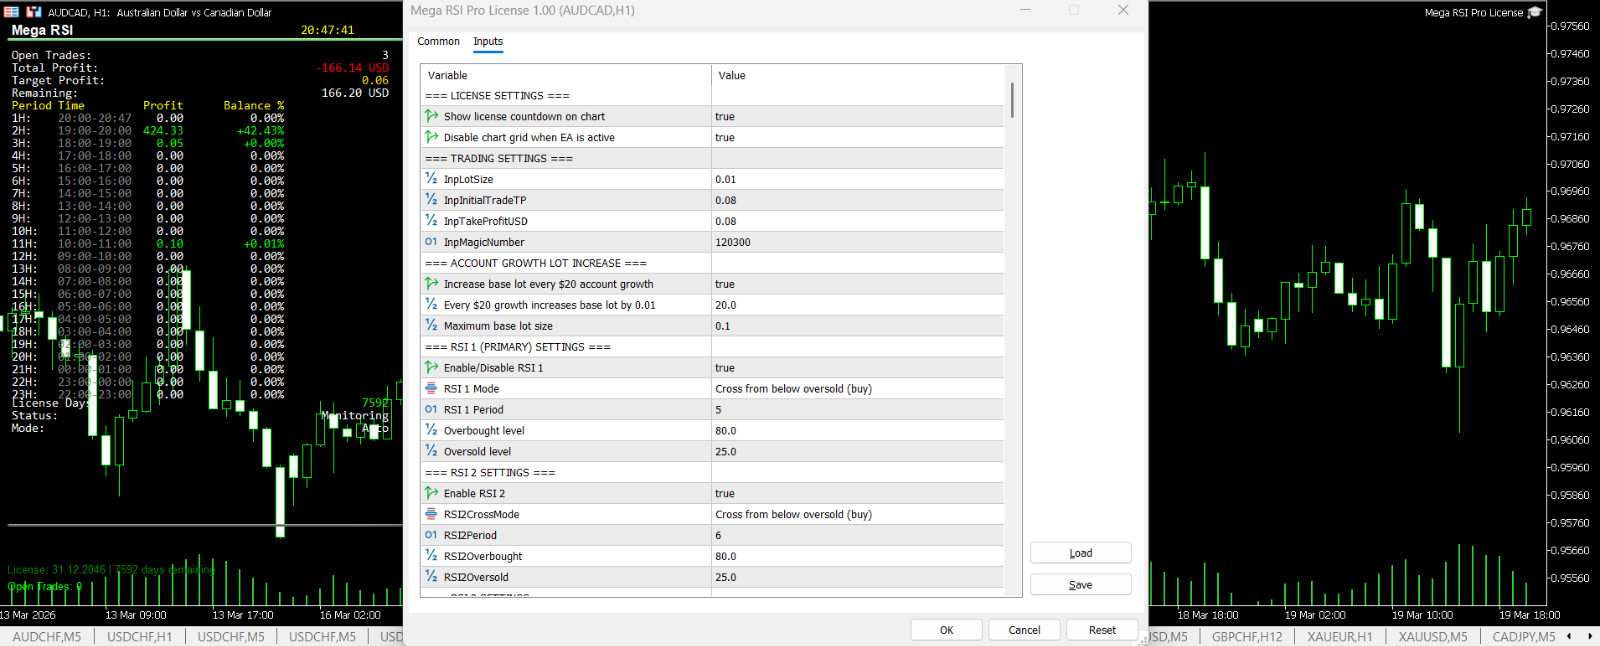Viewport: 1600px width, 646px height.
Task: Click the 01 icon beside RSI 1 Period
Action: click(431, 410)
